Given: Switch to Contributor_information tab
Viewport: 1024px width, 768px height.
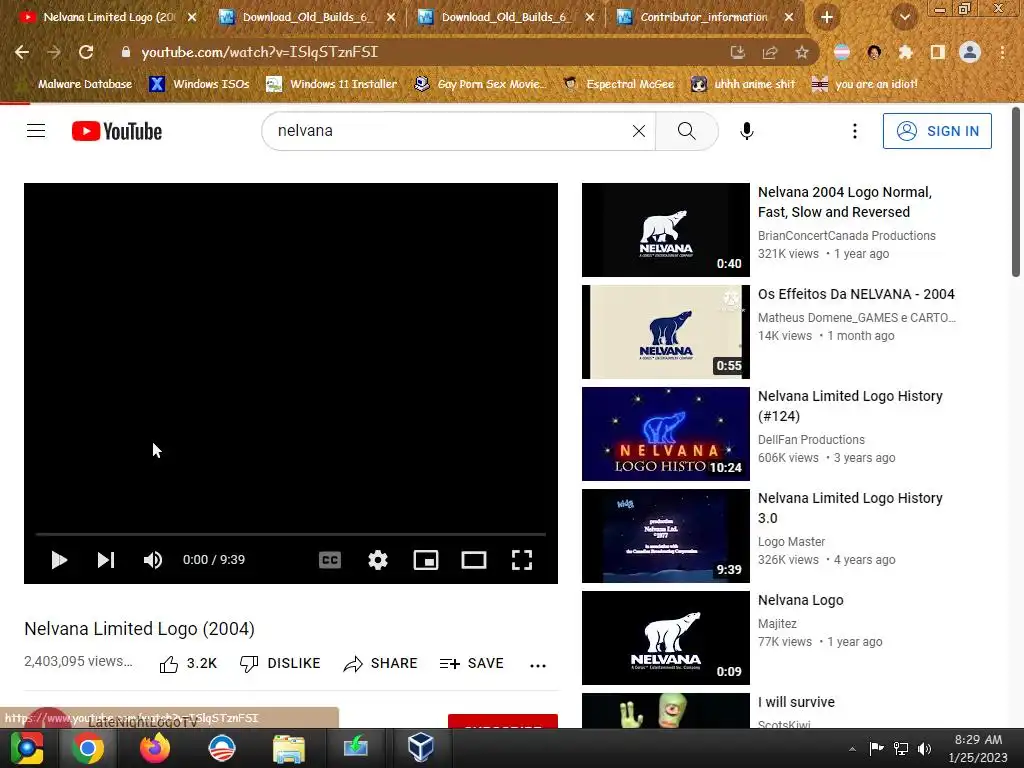Looking at the screenshot, I should tap(703, 17).
